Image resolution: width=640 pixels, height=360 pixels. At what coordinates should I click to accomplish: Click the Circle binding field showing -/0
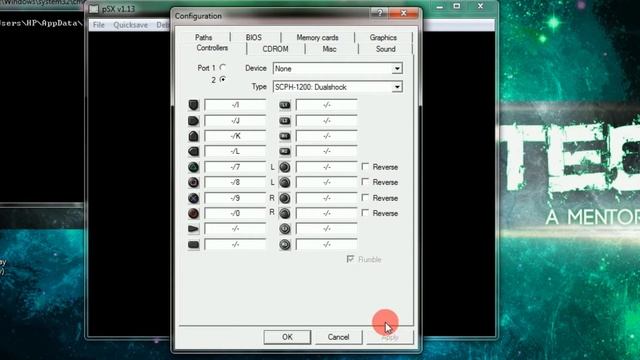[x=235, y=213]
